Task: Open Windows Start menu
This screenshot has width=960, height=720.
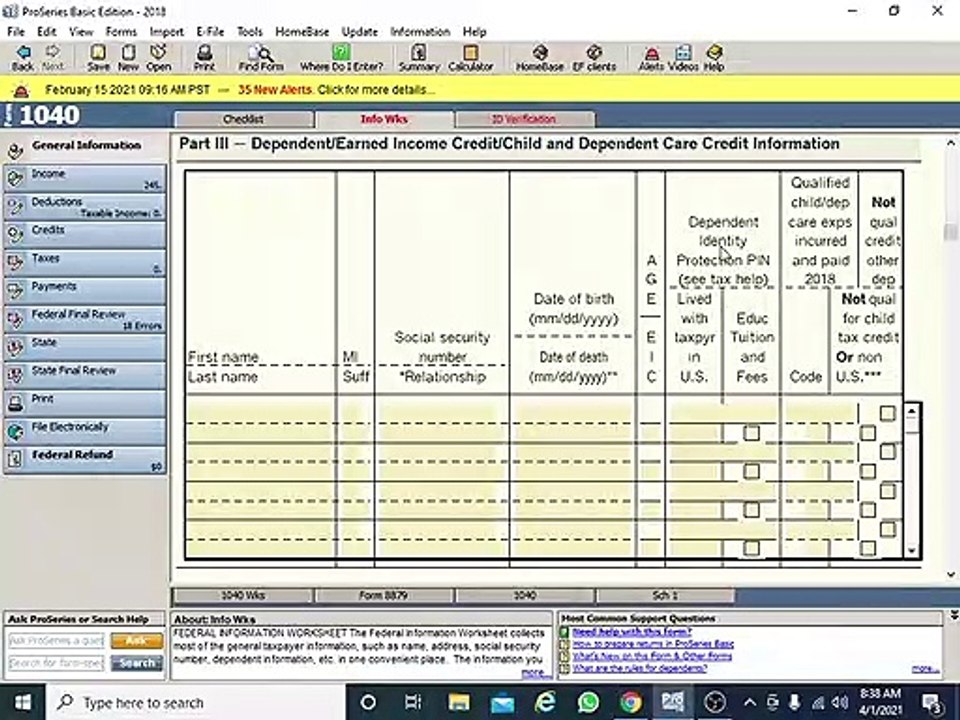Action: point(22,702)
